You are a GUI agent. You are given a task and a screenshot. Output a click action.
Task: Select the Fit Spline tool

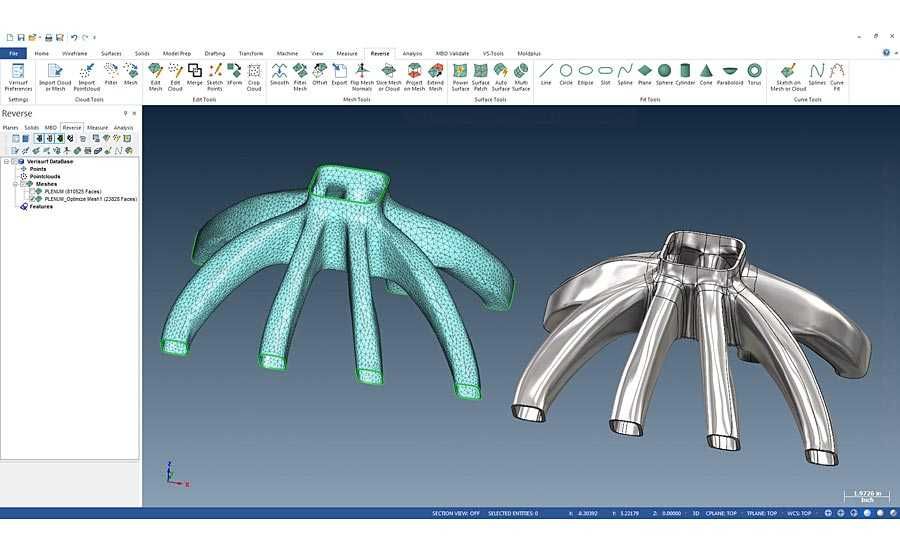click(x=625, y=75)
